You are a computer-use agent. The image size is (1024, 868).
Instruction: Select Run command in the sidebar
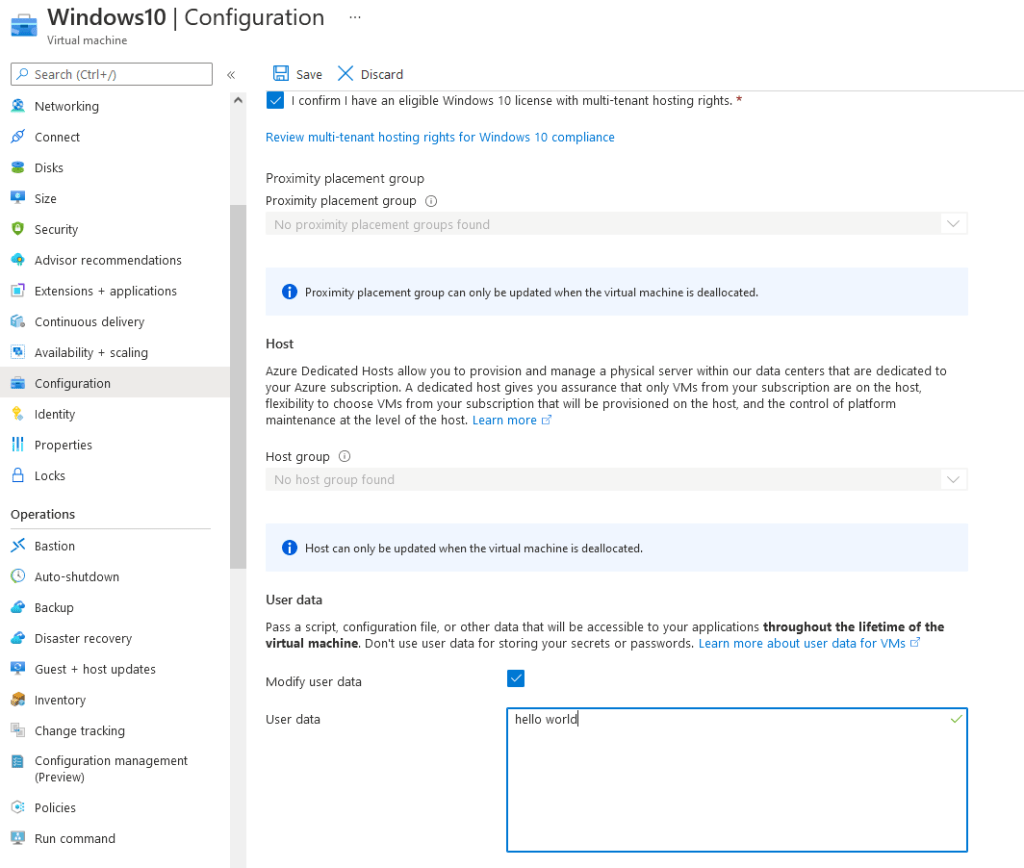[74, 839]
